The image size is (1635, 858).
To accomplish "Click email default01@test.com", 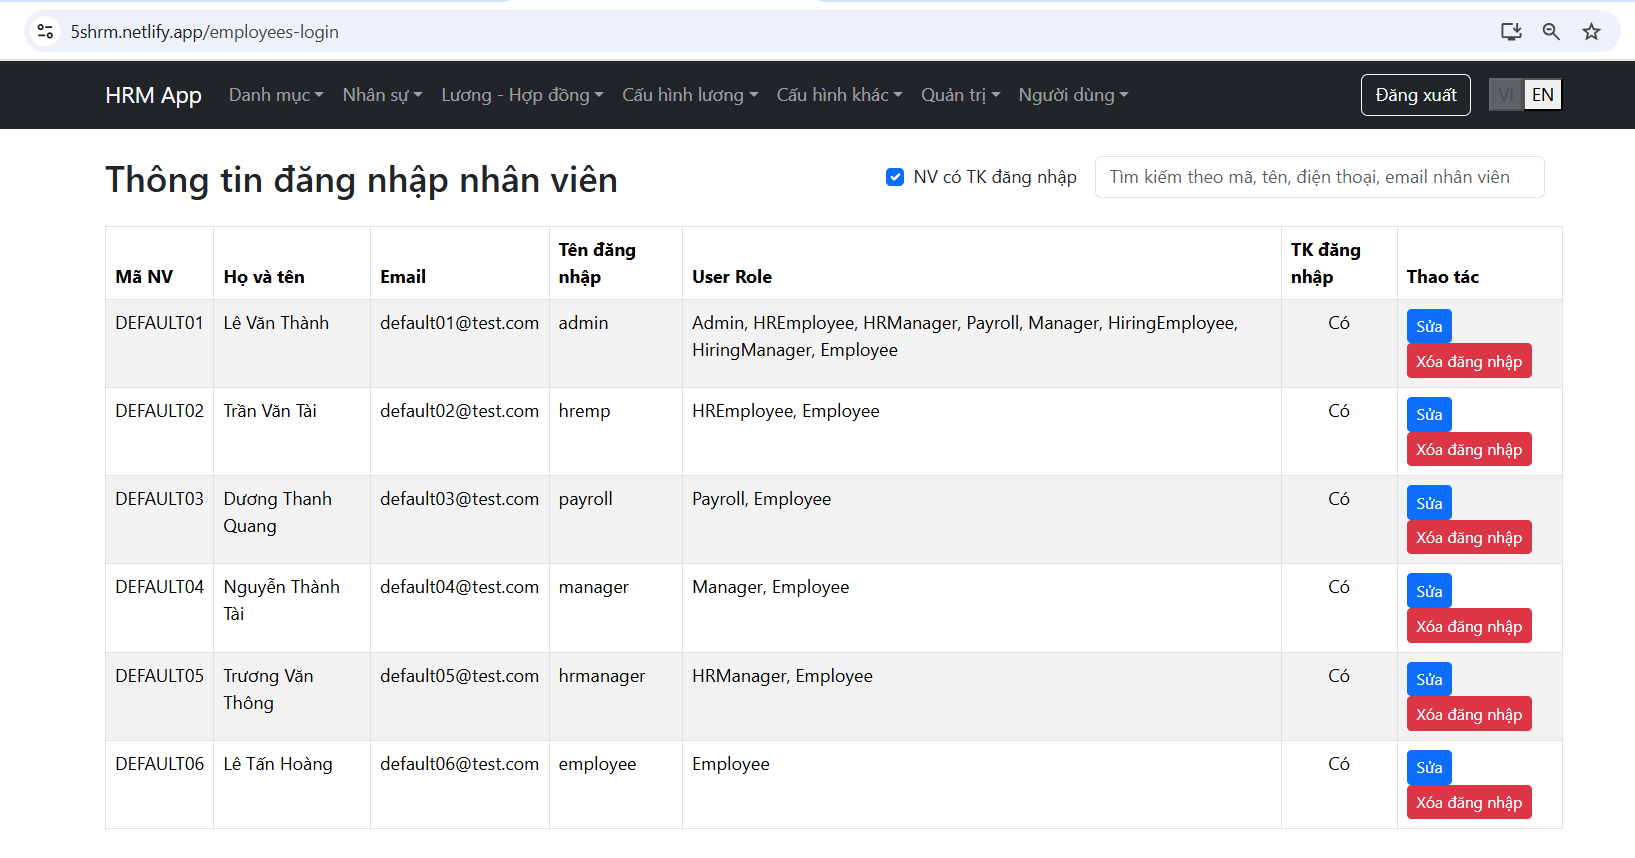I will click(459, 323).
